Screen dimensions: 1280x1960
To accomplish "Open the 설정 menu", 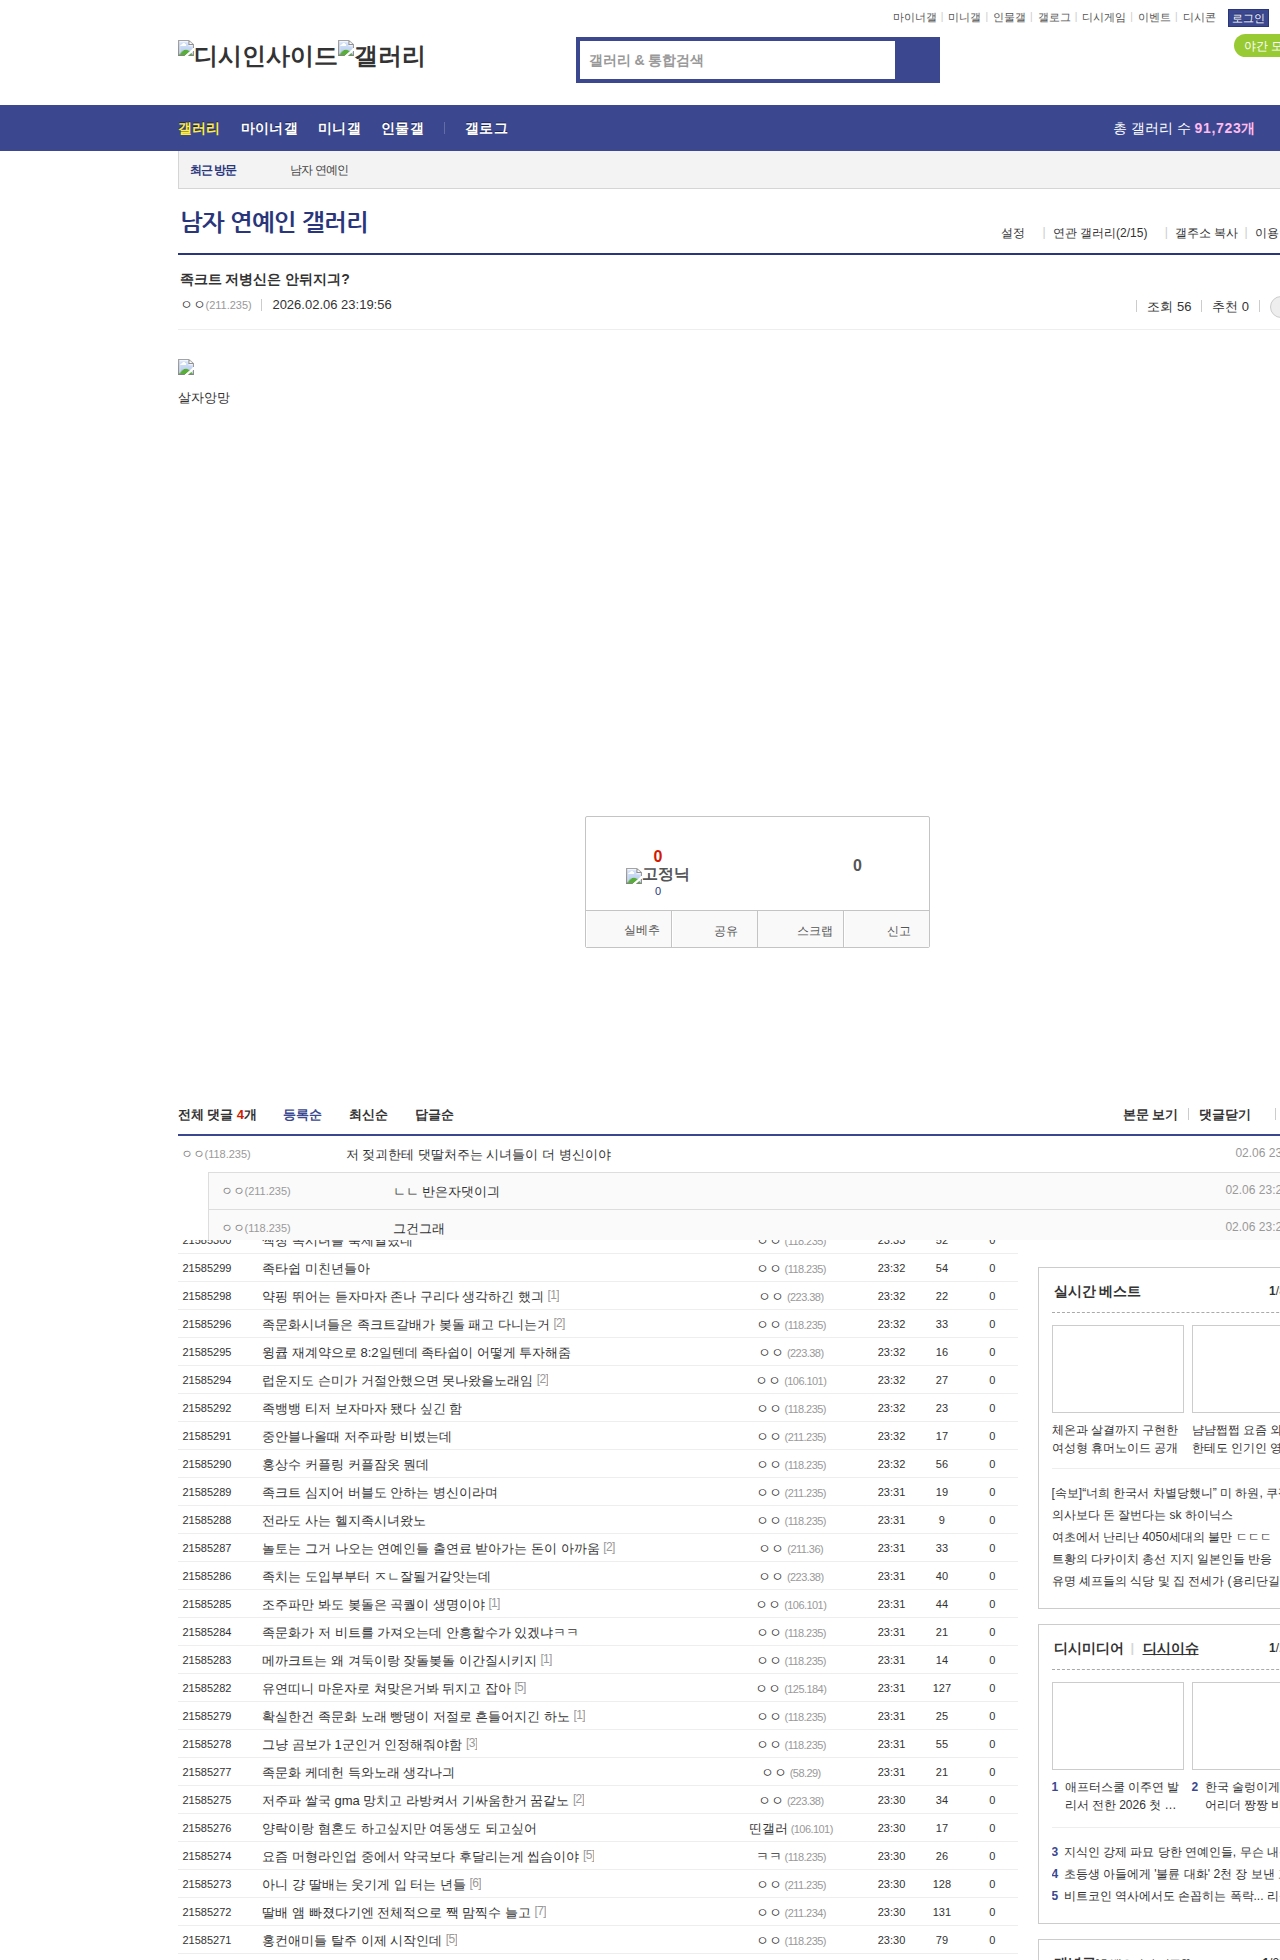I will 1013,233.
